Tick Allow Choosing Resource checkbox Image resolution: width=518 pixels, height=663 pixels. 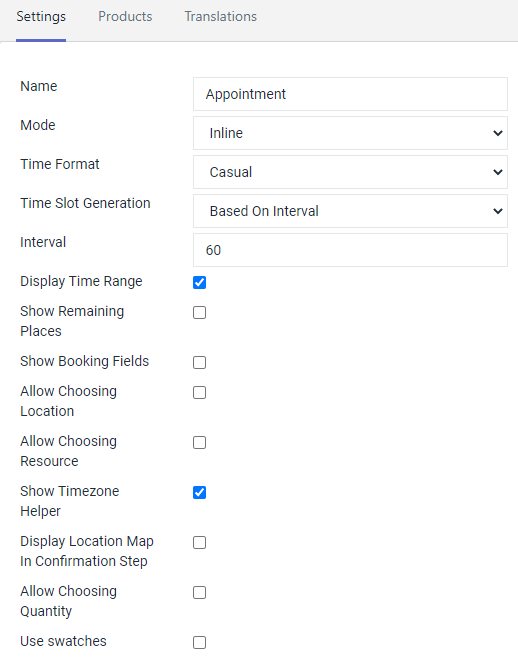click(200, 442)
